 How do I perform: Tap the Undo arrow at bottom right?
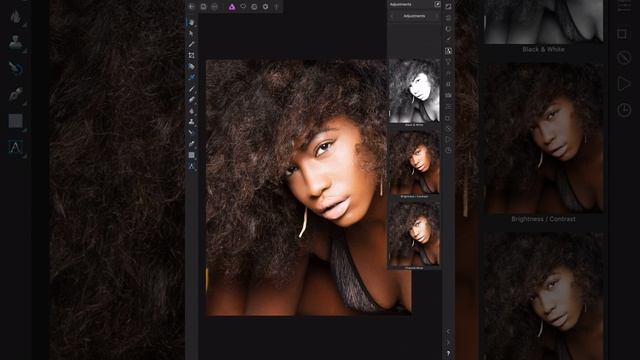[x=448, y=332]
